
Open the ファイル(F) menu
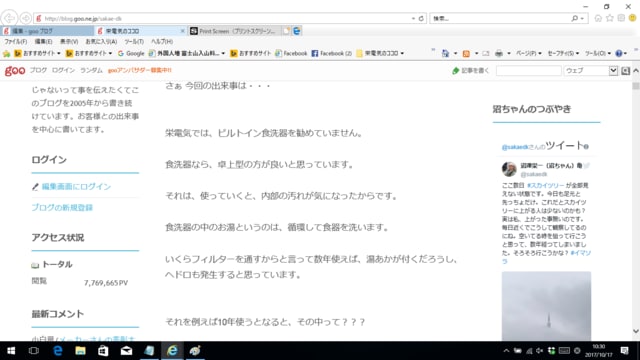click(16, 42)
